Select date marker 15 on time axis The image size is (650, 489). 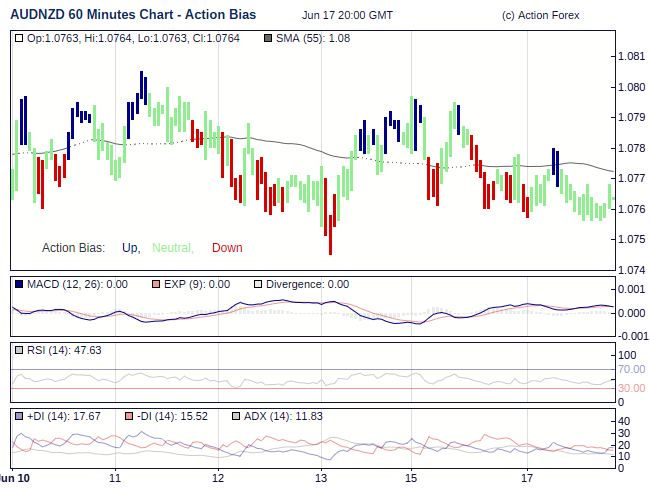410,477
